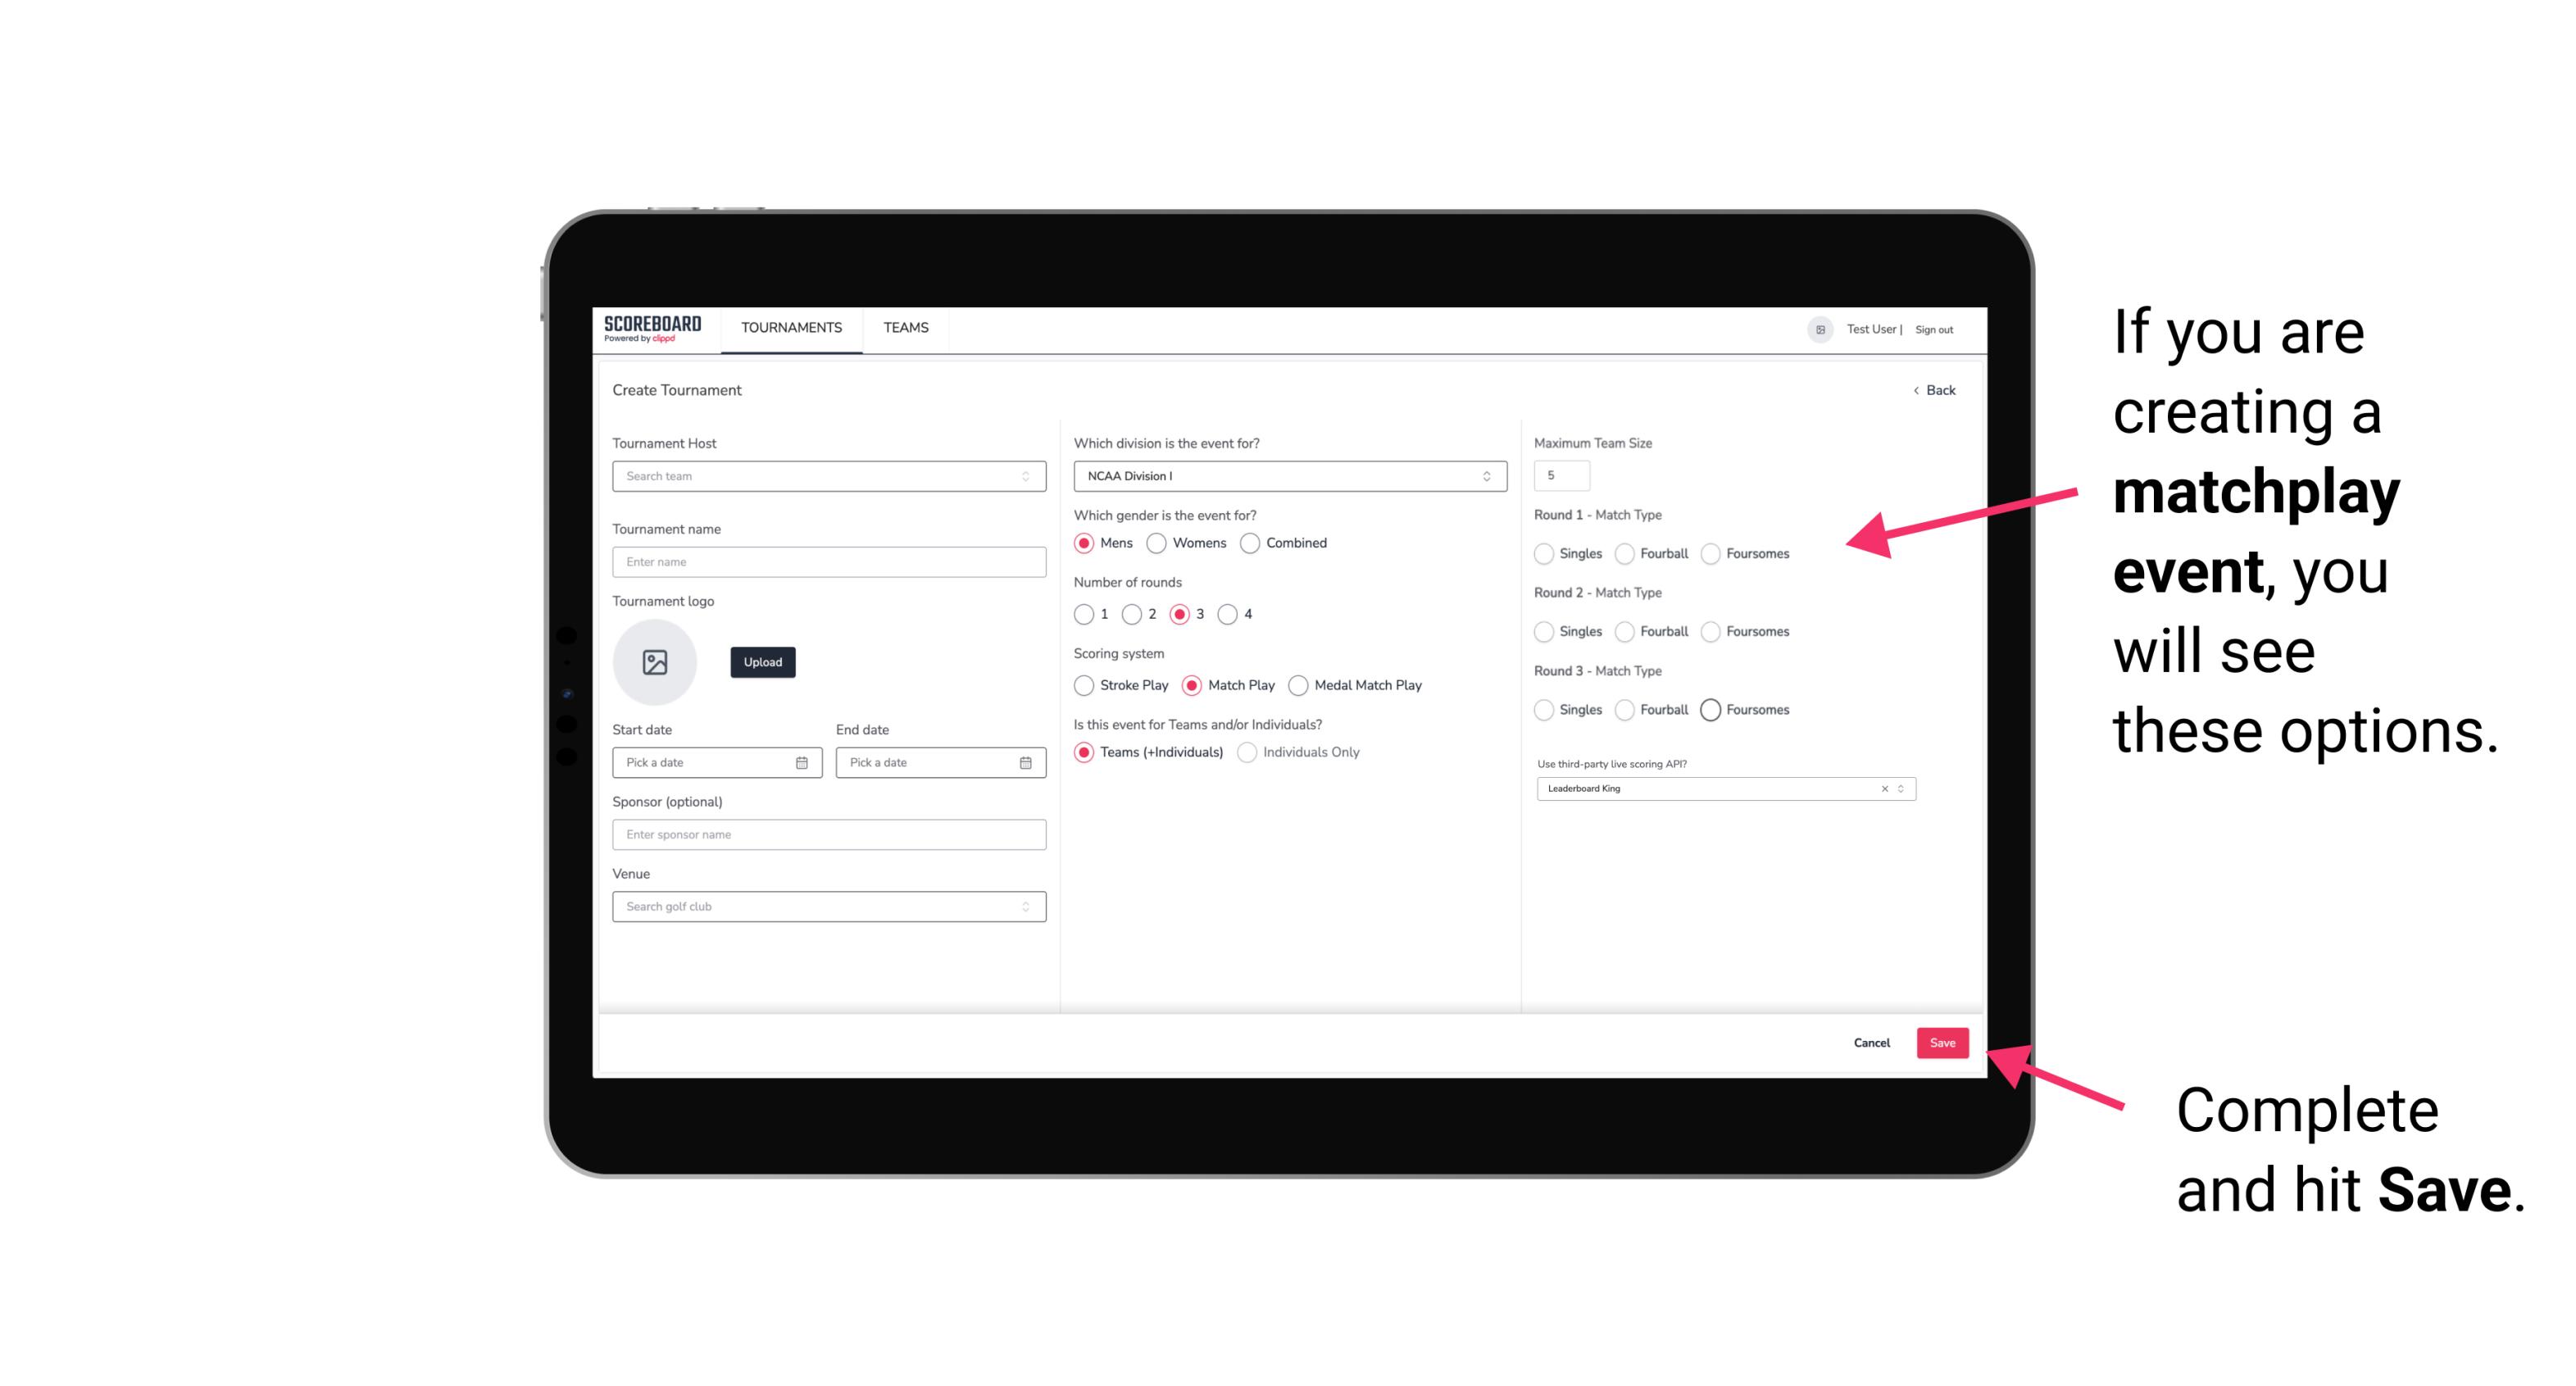Screen dimensions: 2576x1386
Task: Click the End date calendar icon
Action: (x=1024, y=763)
